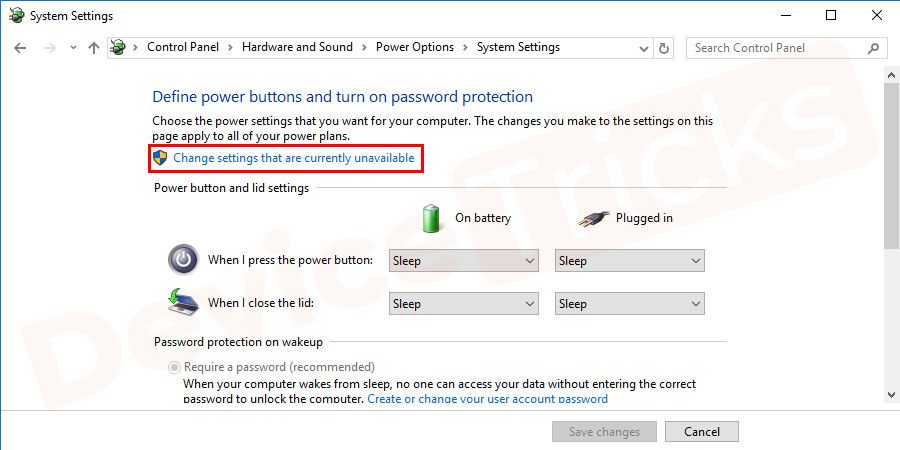Click the green battery icon
The image size is (900, 450).
coord(432,217)
